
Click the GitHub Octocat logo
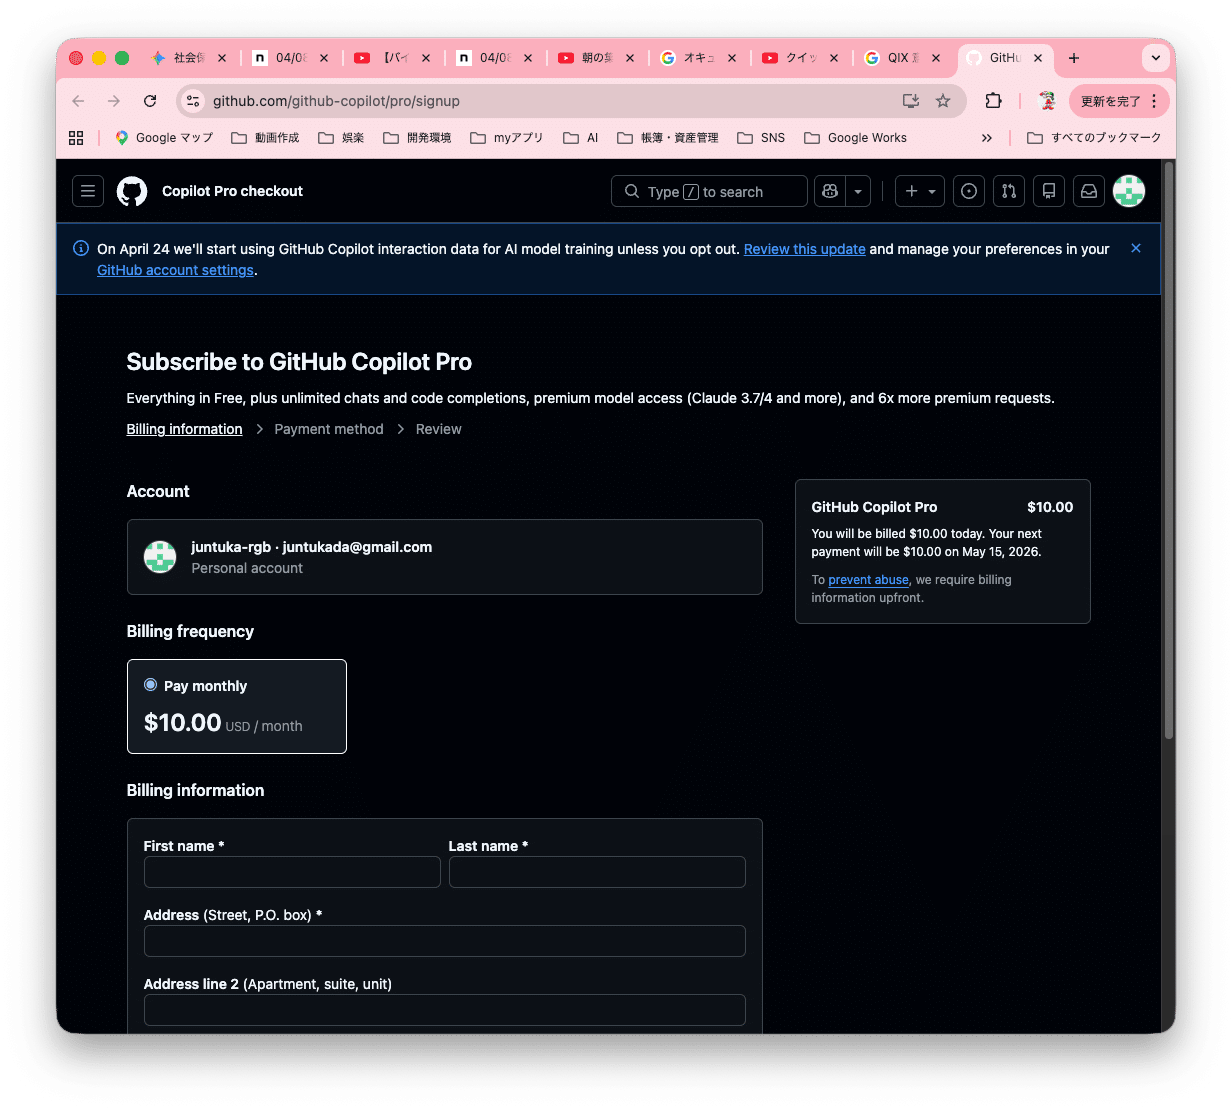tap(132, 191)
